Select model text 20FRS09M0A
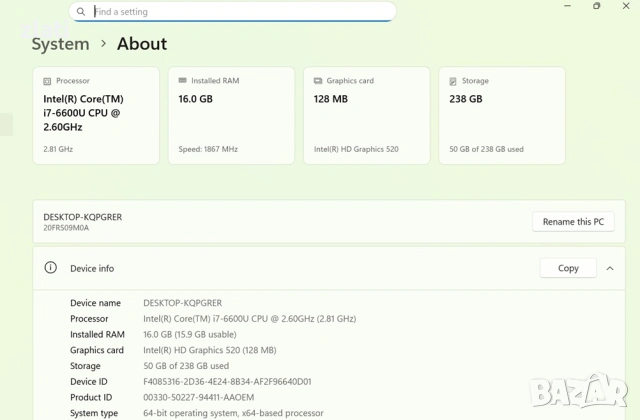Viewport: 640px width, 420px height. pyautogui.click(x=66, y=228)
